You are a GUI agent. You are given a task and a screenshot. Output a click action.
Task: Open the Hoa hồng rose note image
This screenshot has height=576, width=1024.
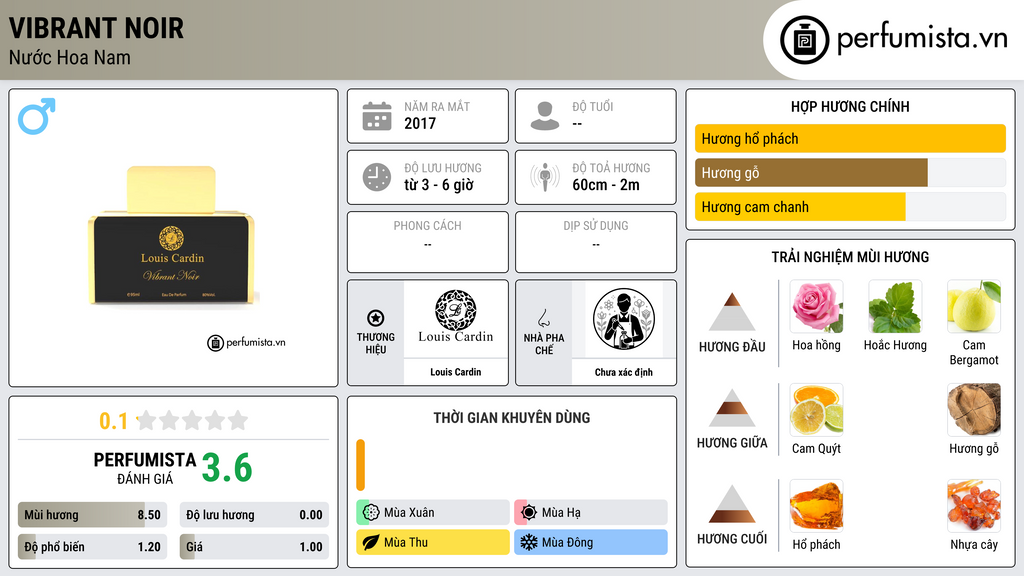(x=816, y=306)
